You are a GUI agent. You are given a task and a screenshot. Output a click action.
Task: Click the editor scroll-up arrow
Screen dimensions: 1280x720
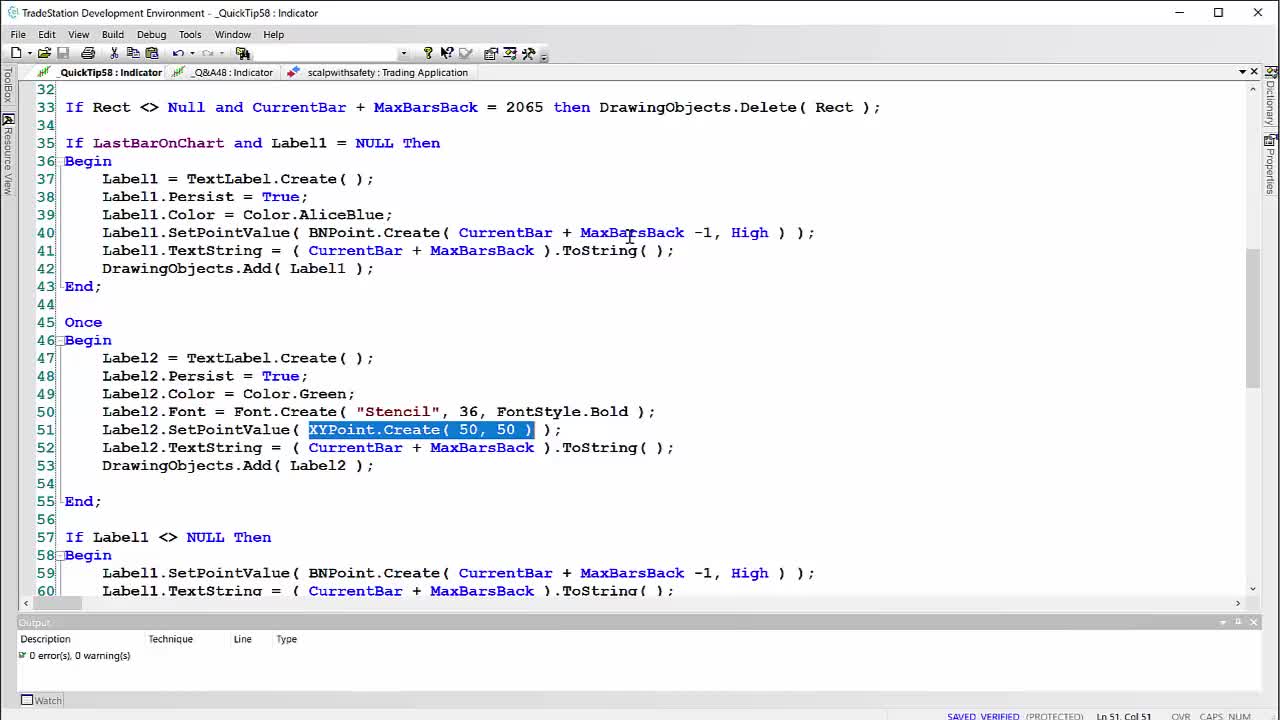click(1253, 88)
